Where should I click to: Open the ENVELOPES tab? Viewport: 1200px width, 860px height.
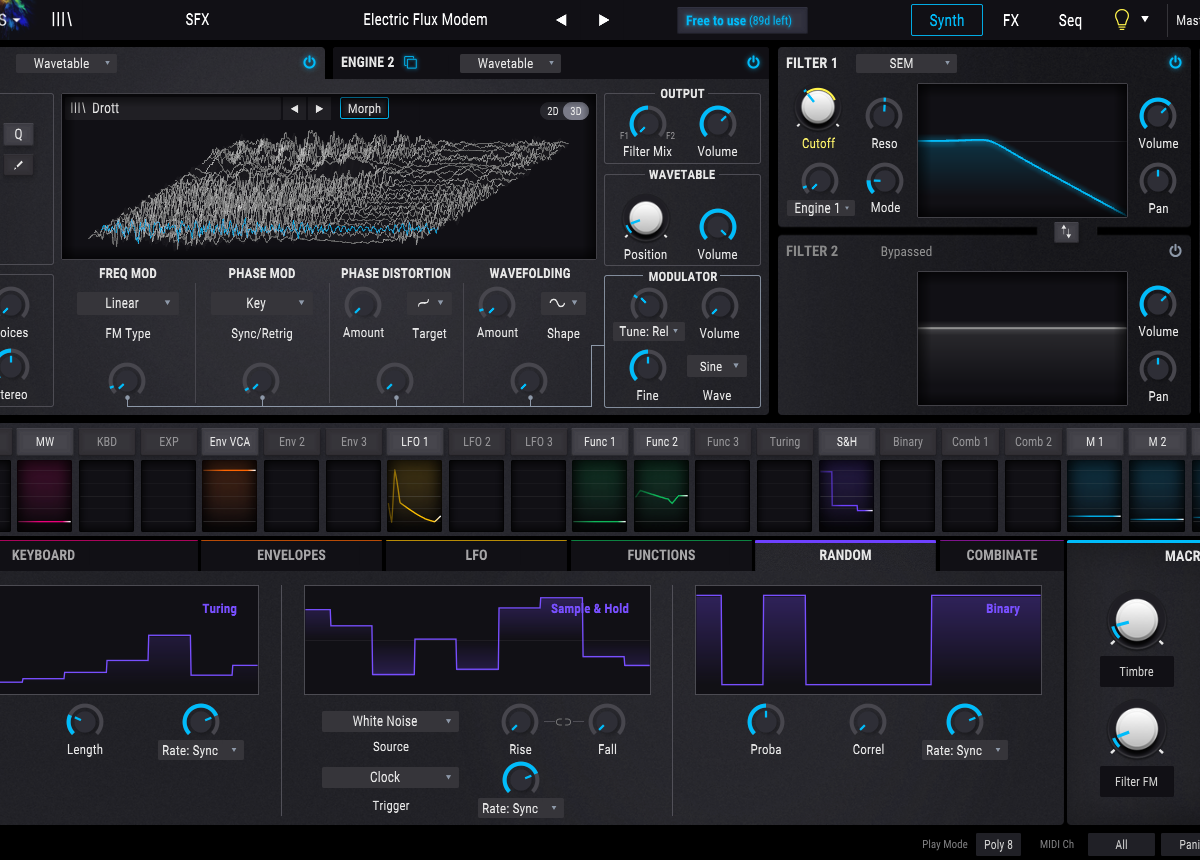point(291,555)
